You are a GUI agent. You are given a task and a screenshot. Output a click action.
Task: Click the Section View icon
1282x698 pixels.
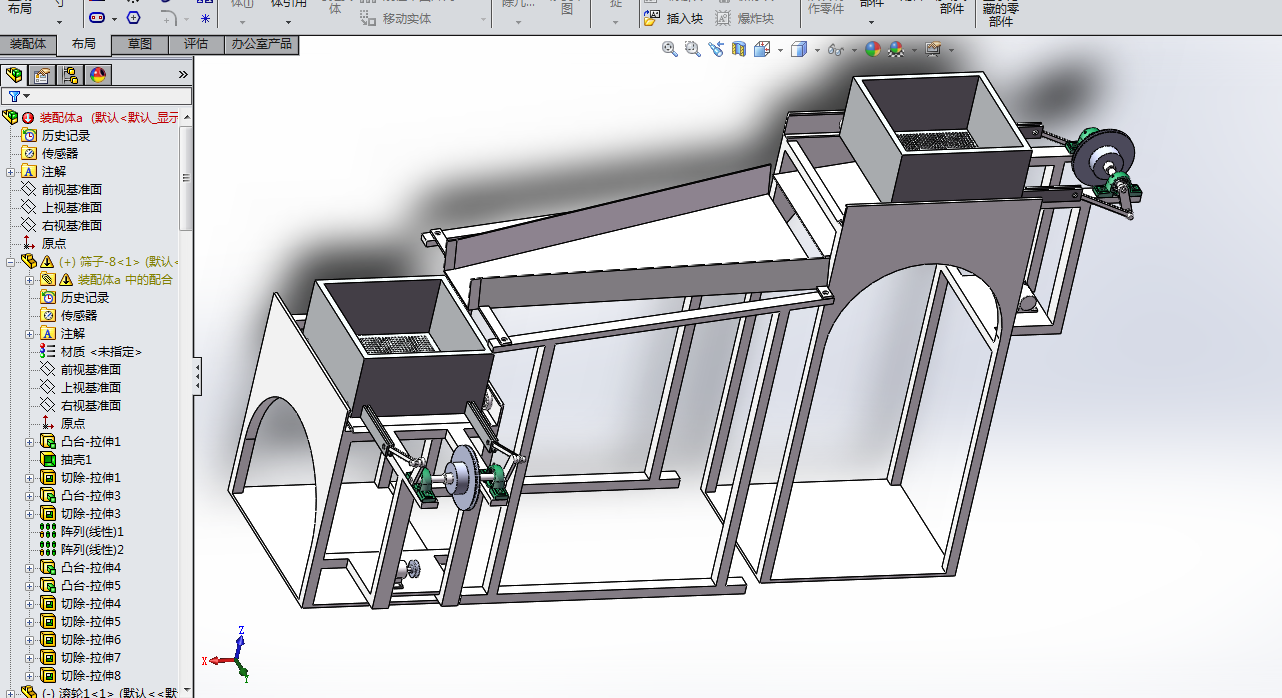(739, 49)
